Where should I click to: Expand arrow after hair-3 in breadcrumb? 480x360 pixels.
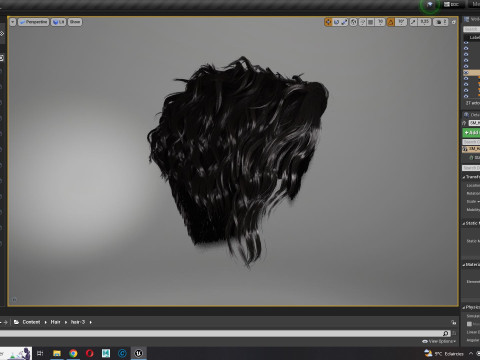(x=91, y=322)
